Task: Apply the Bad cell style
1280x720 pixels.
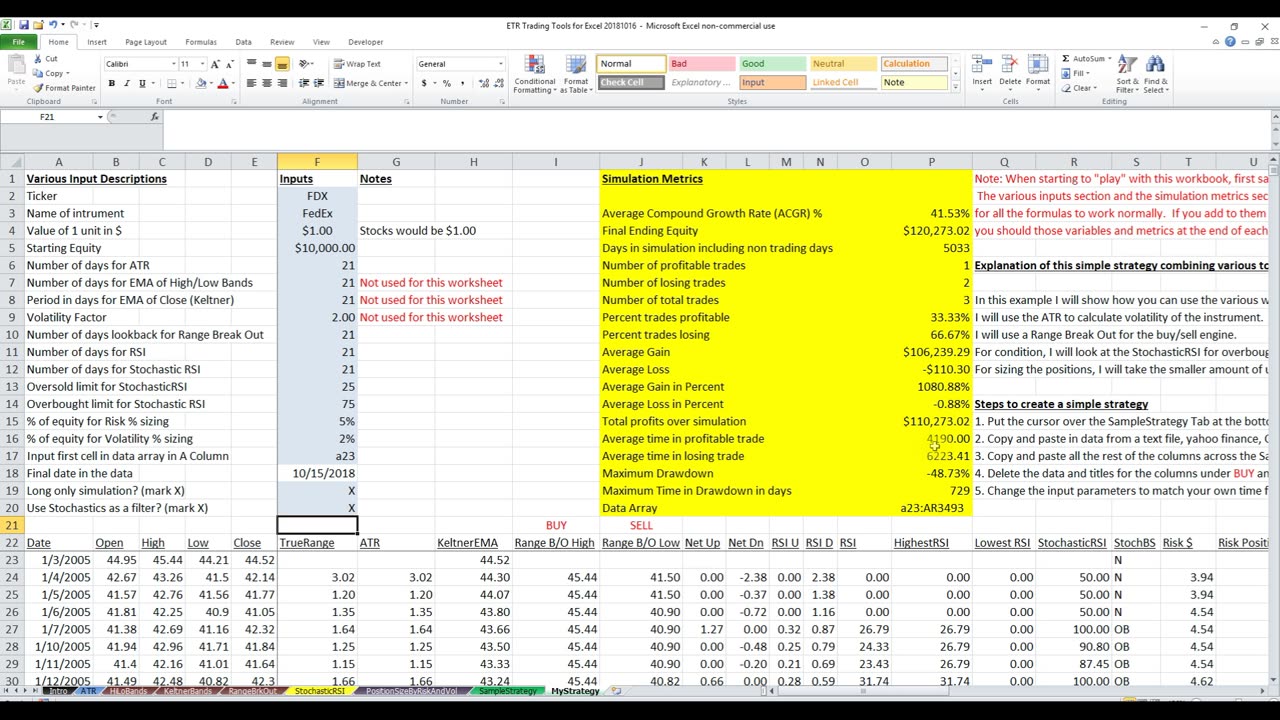Action: tap(701, 64)
